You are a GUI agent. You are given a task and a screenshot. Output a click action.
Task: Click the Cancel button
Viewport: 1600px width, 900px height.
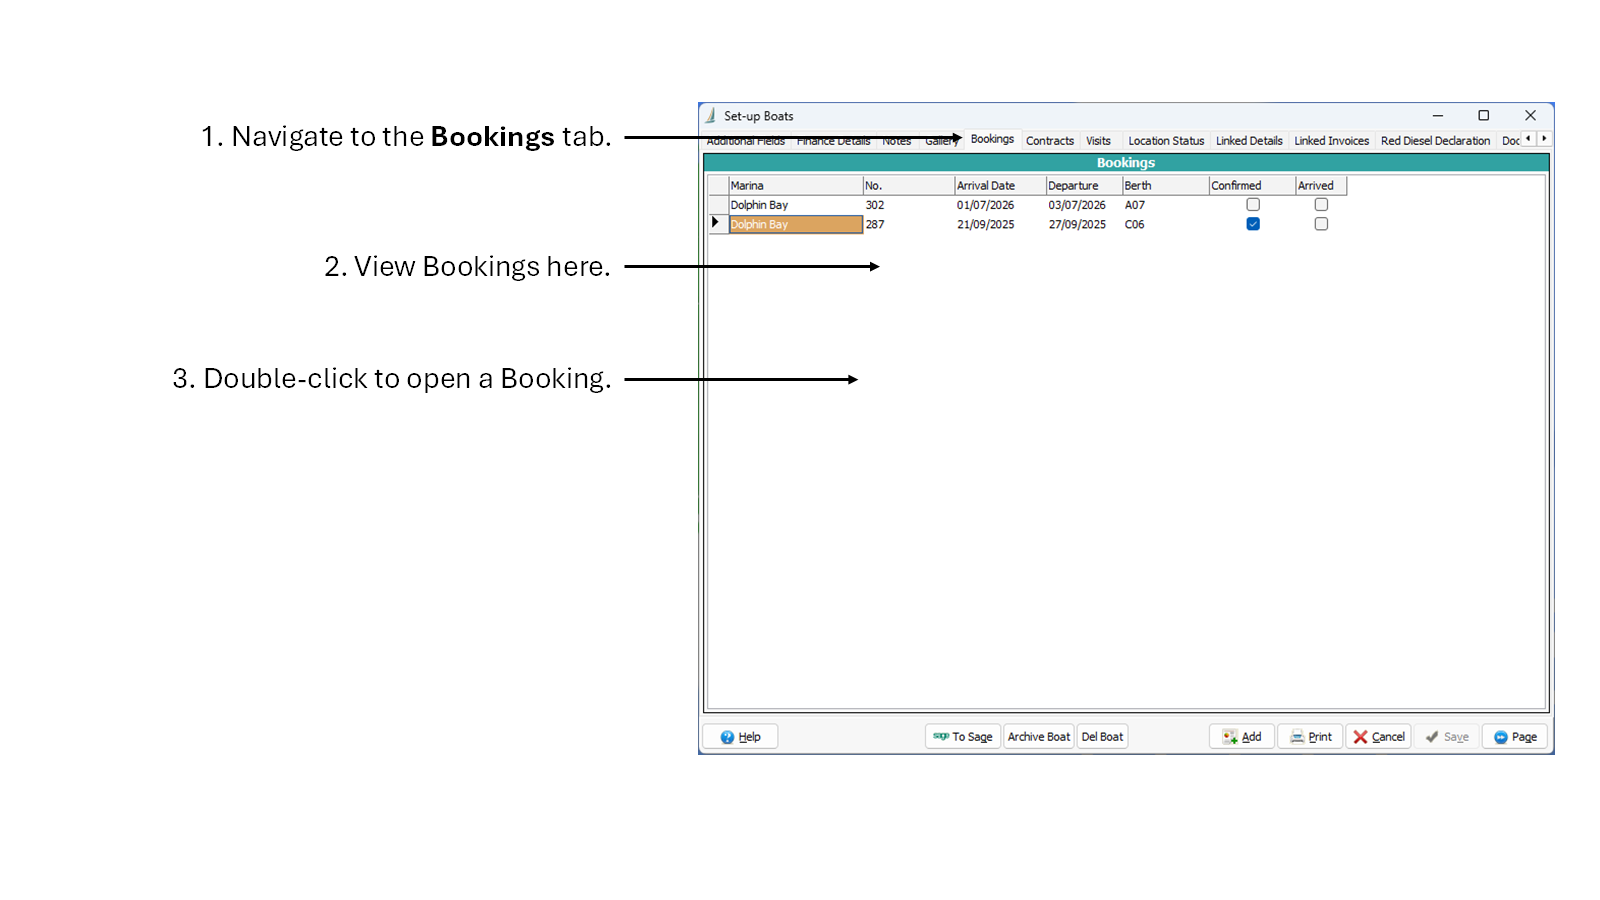click(1378, 737)
